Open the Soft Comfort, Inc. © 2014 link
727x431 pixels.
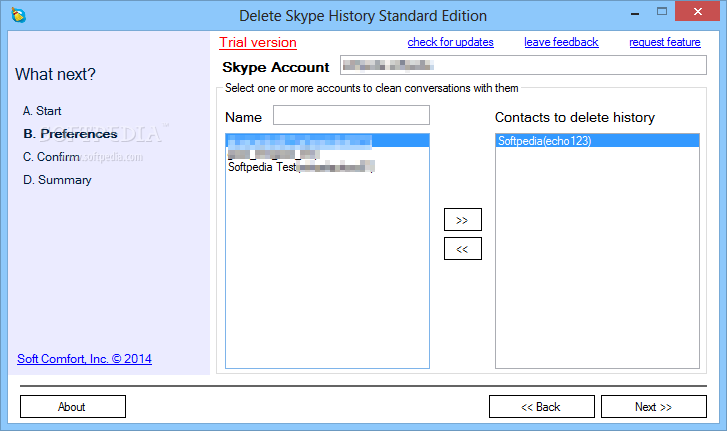(84, 359)
